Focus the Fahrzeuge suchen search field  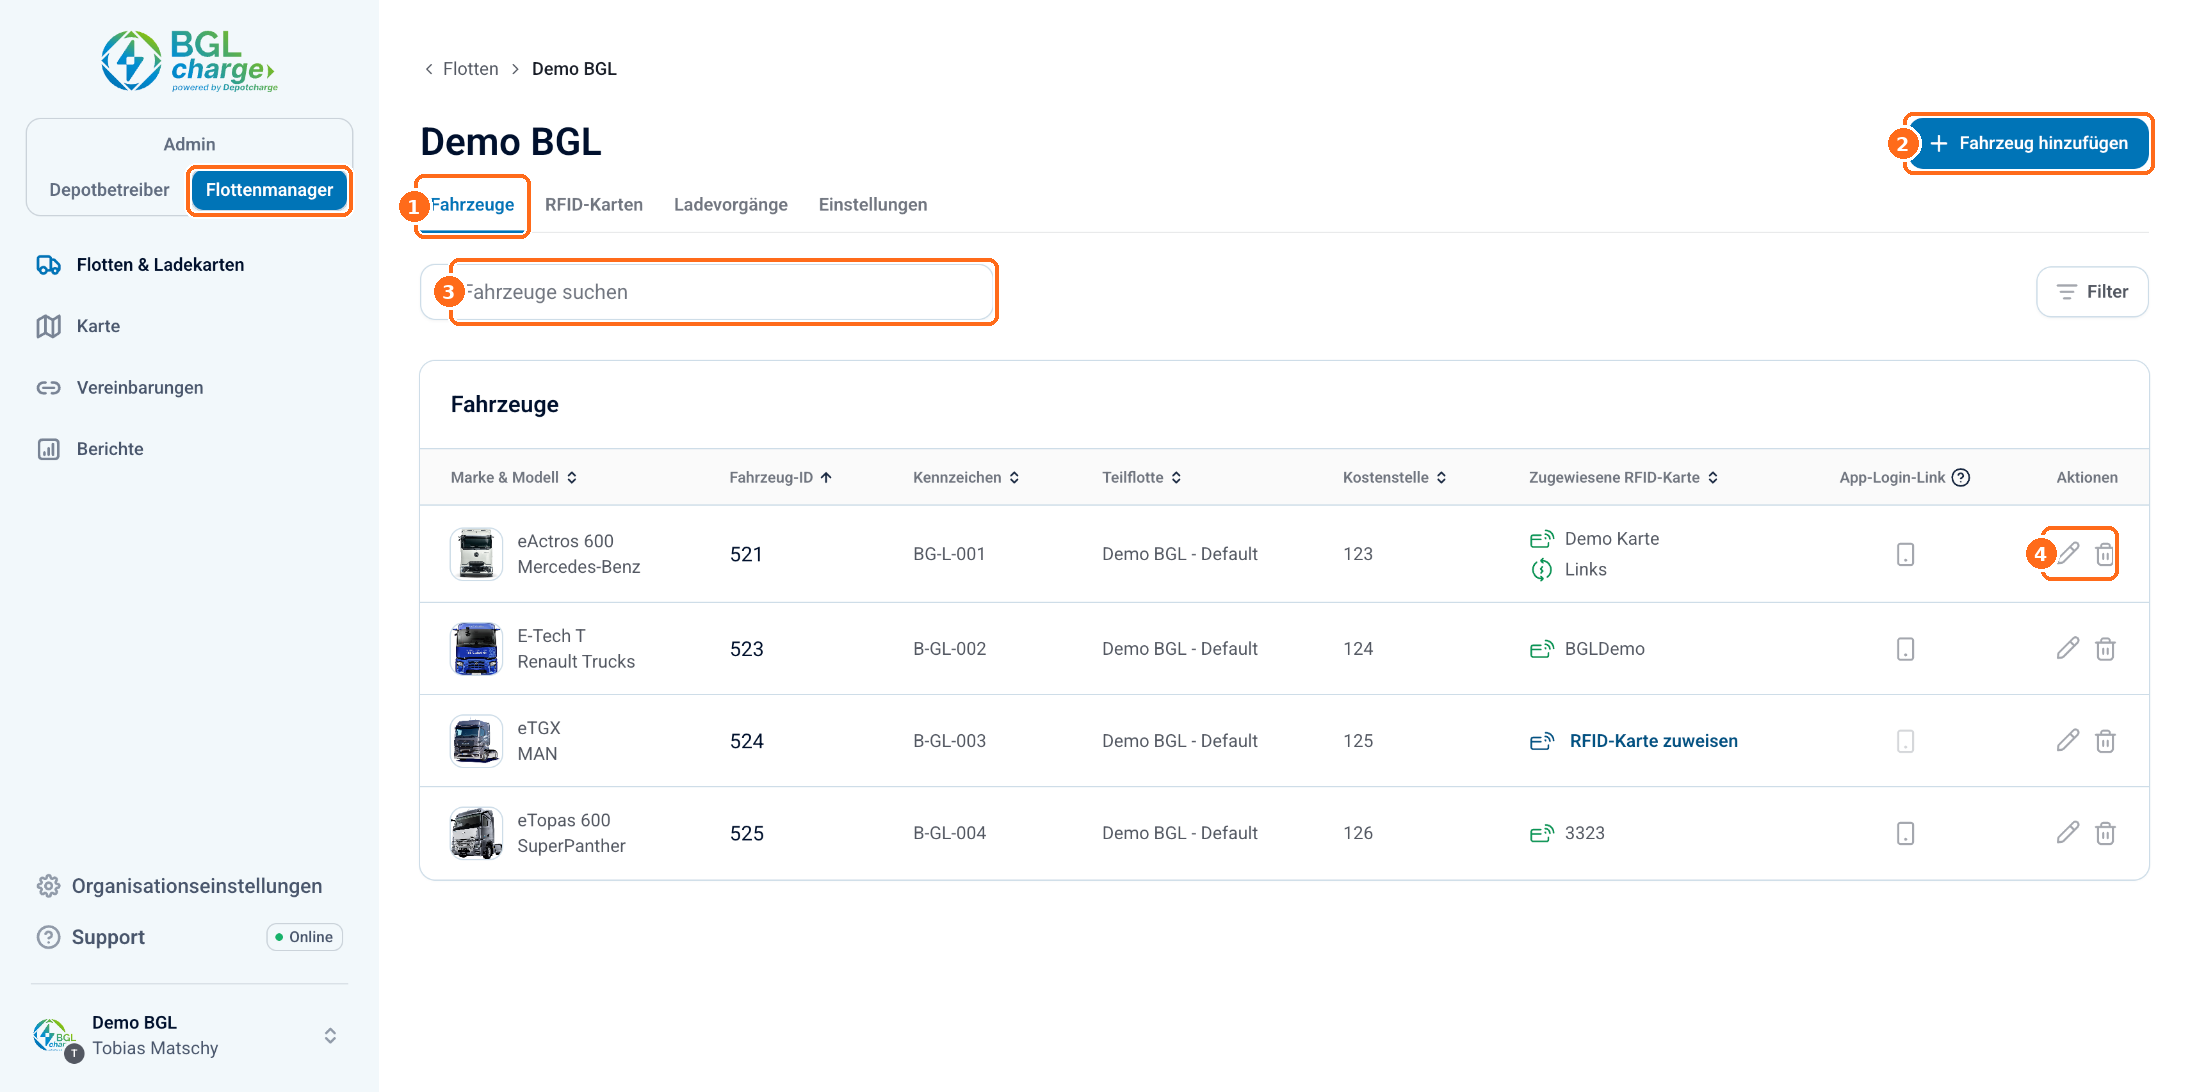[x=708, y=292]
